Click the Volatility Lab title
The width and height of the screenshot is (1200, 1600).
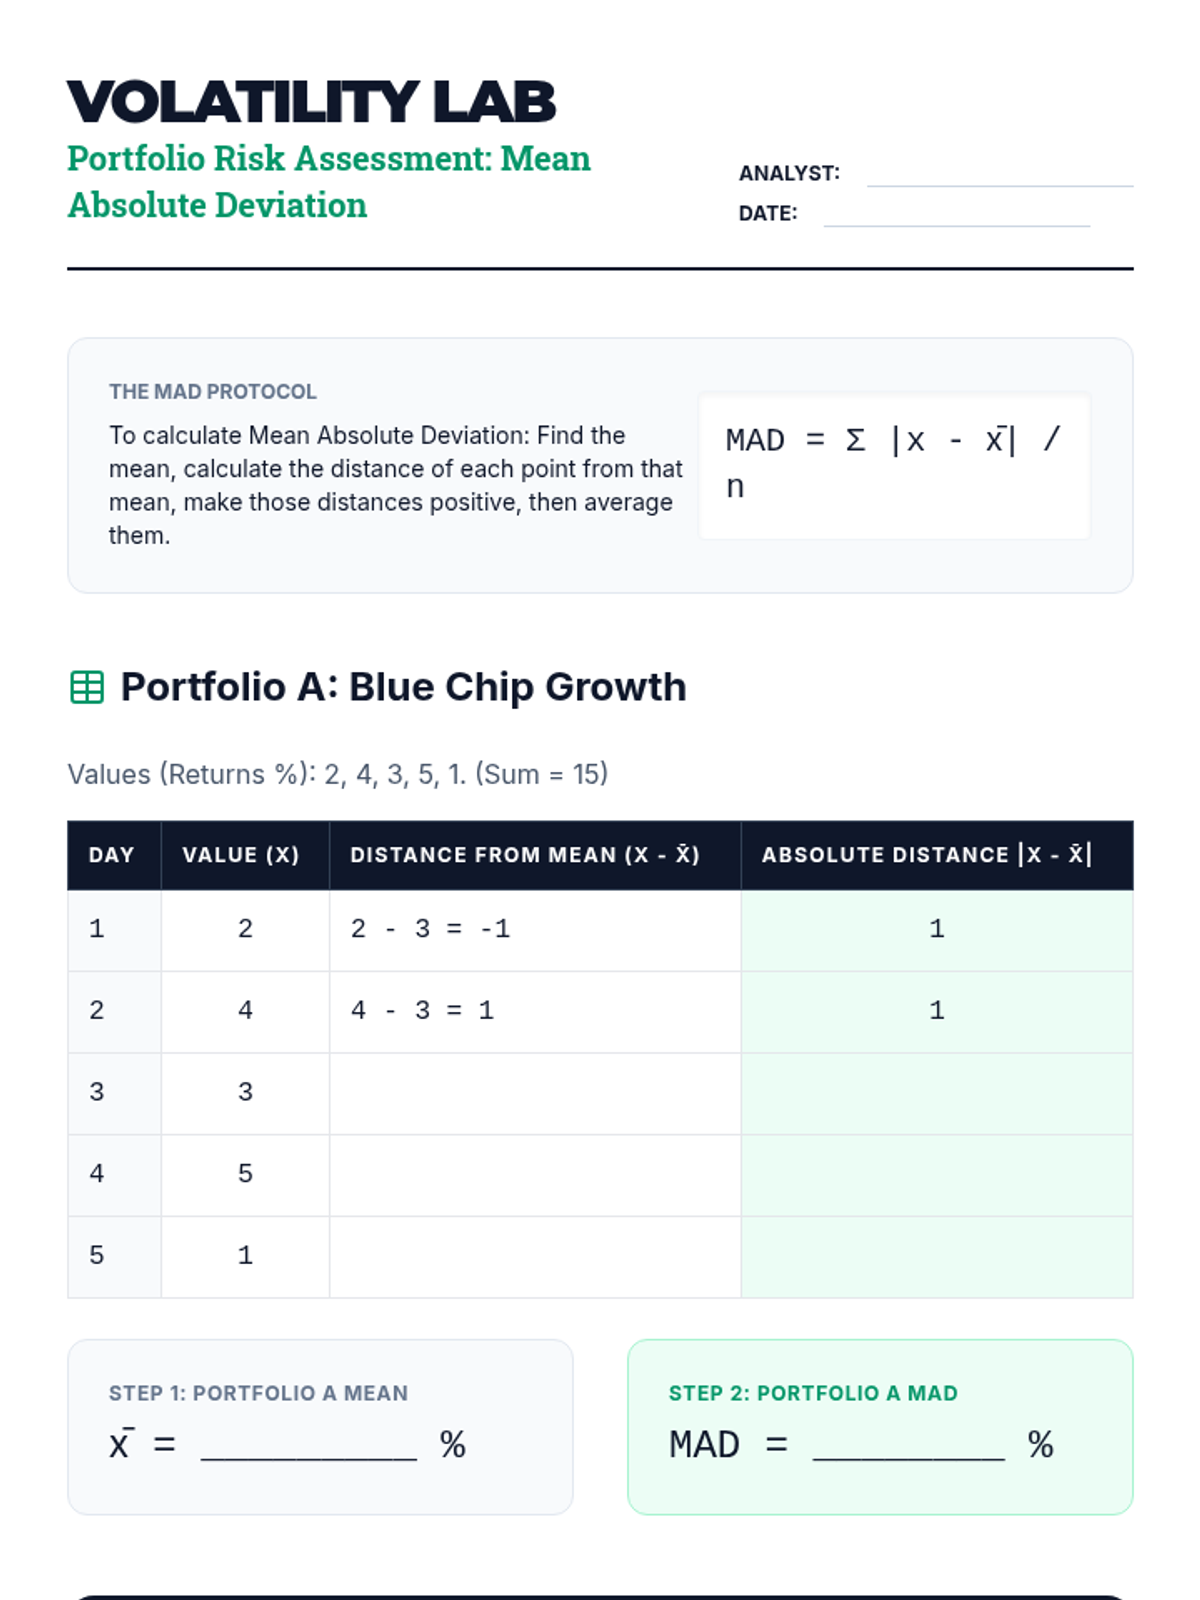[311, 102]
